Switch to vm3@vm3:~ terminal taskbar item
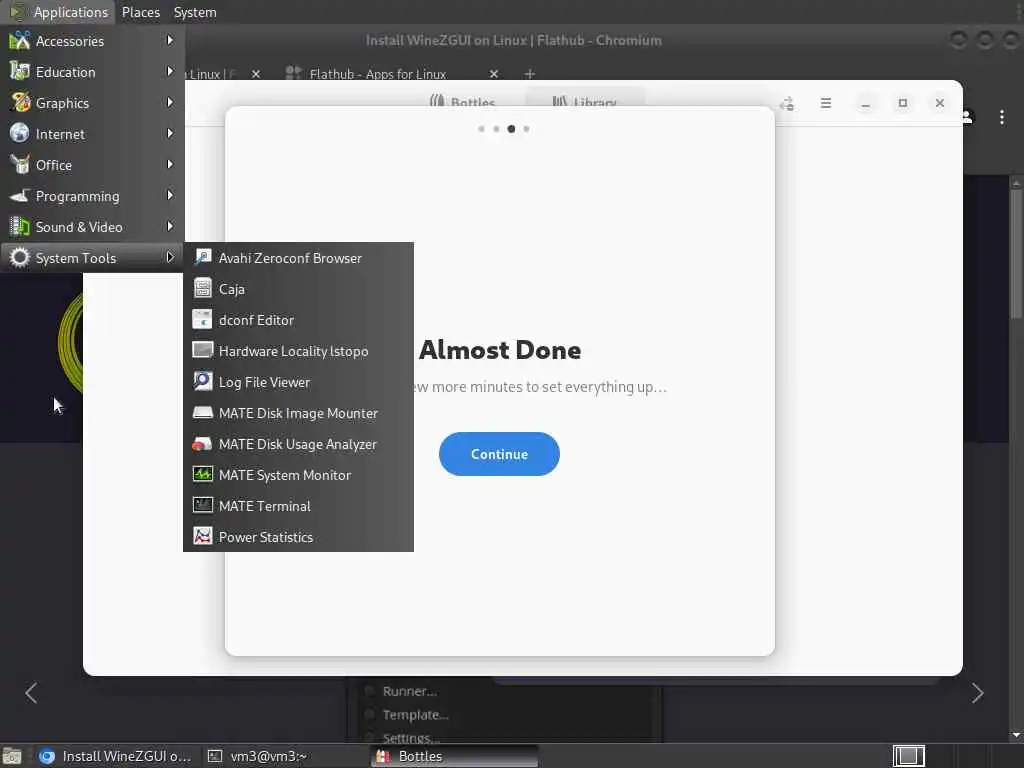 tap(257, 756)
